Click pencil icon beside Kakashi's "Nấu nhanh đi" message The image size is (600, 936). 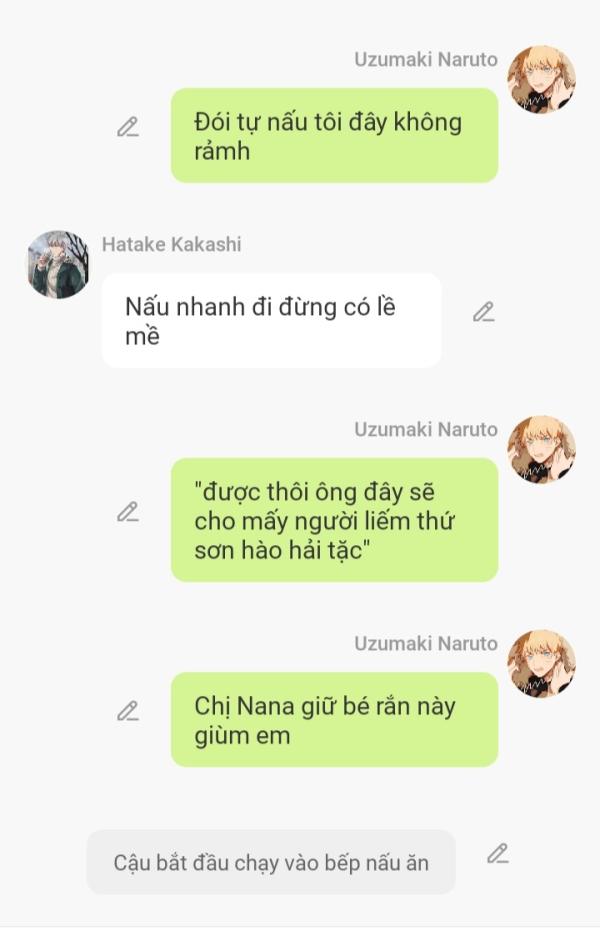click(x=484, y=312)
